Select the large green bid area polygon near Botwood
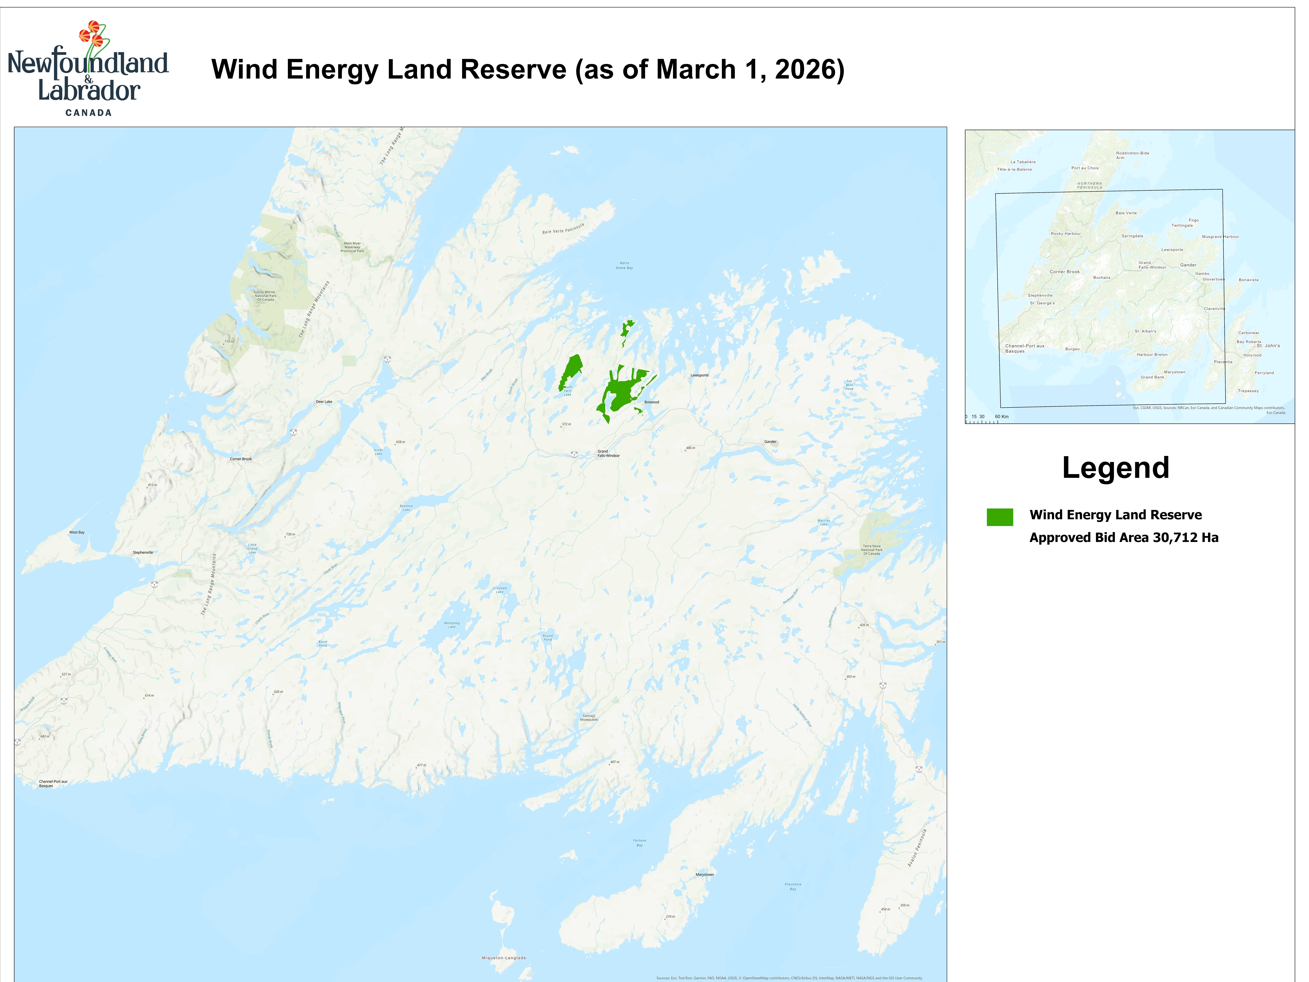This screenshot has width=1309, height=982. coord(621,393)
